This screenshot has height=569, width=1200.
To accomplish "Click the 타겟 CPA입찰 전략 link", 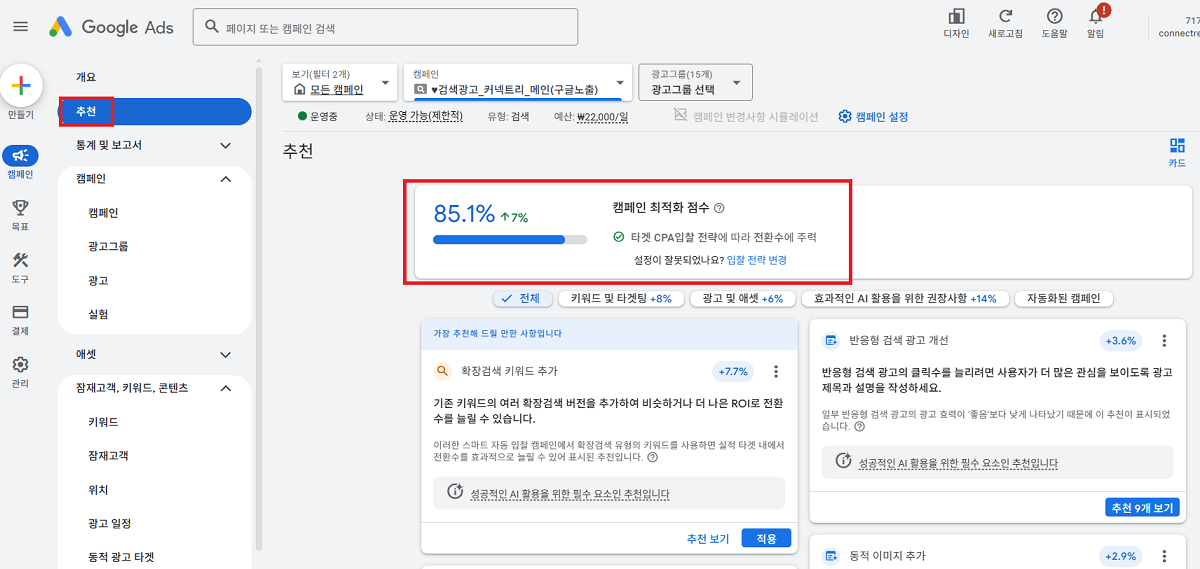I will pyautogui.click(x=672, y=237).
